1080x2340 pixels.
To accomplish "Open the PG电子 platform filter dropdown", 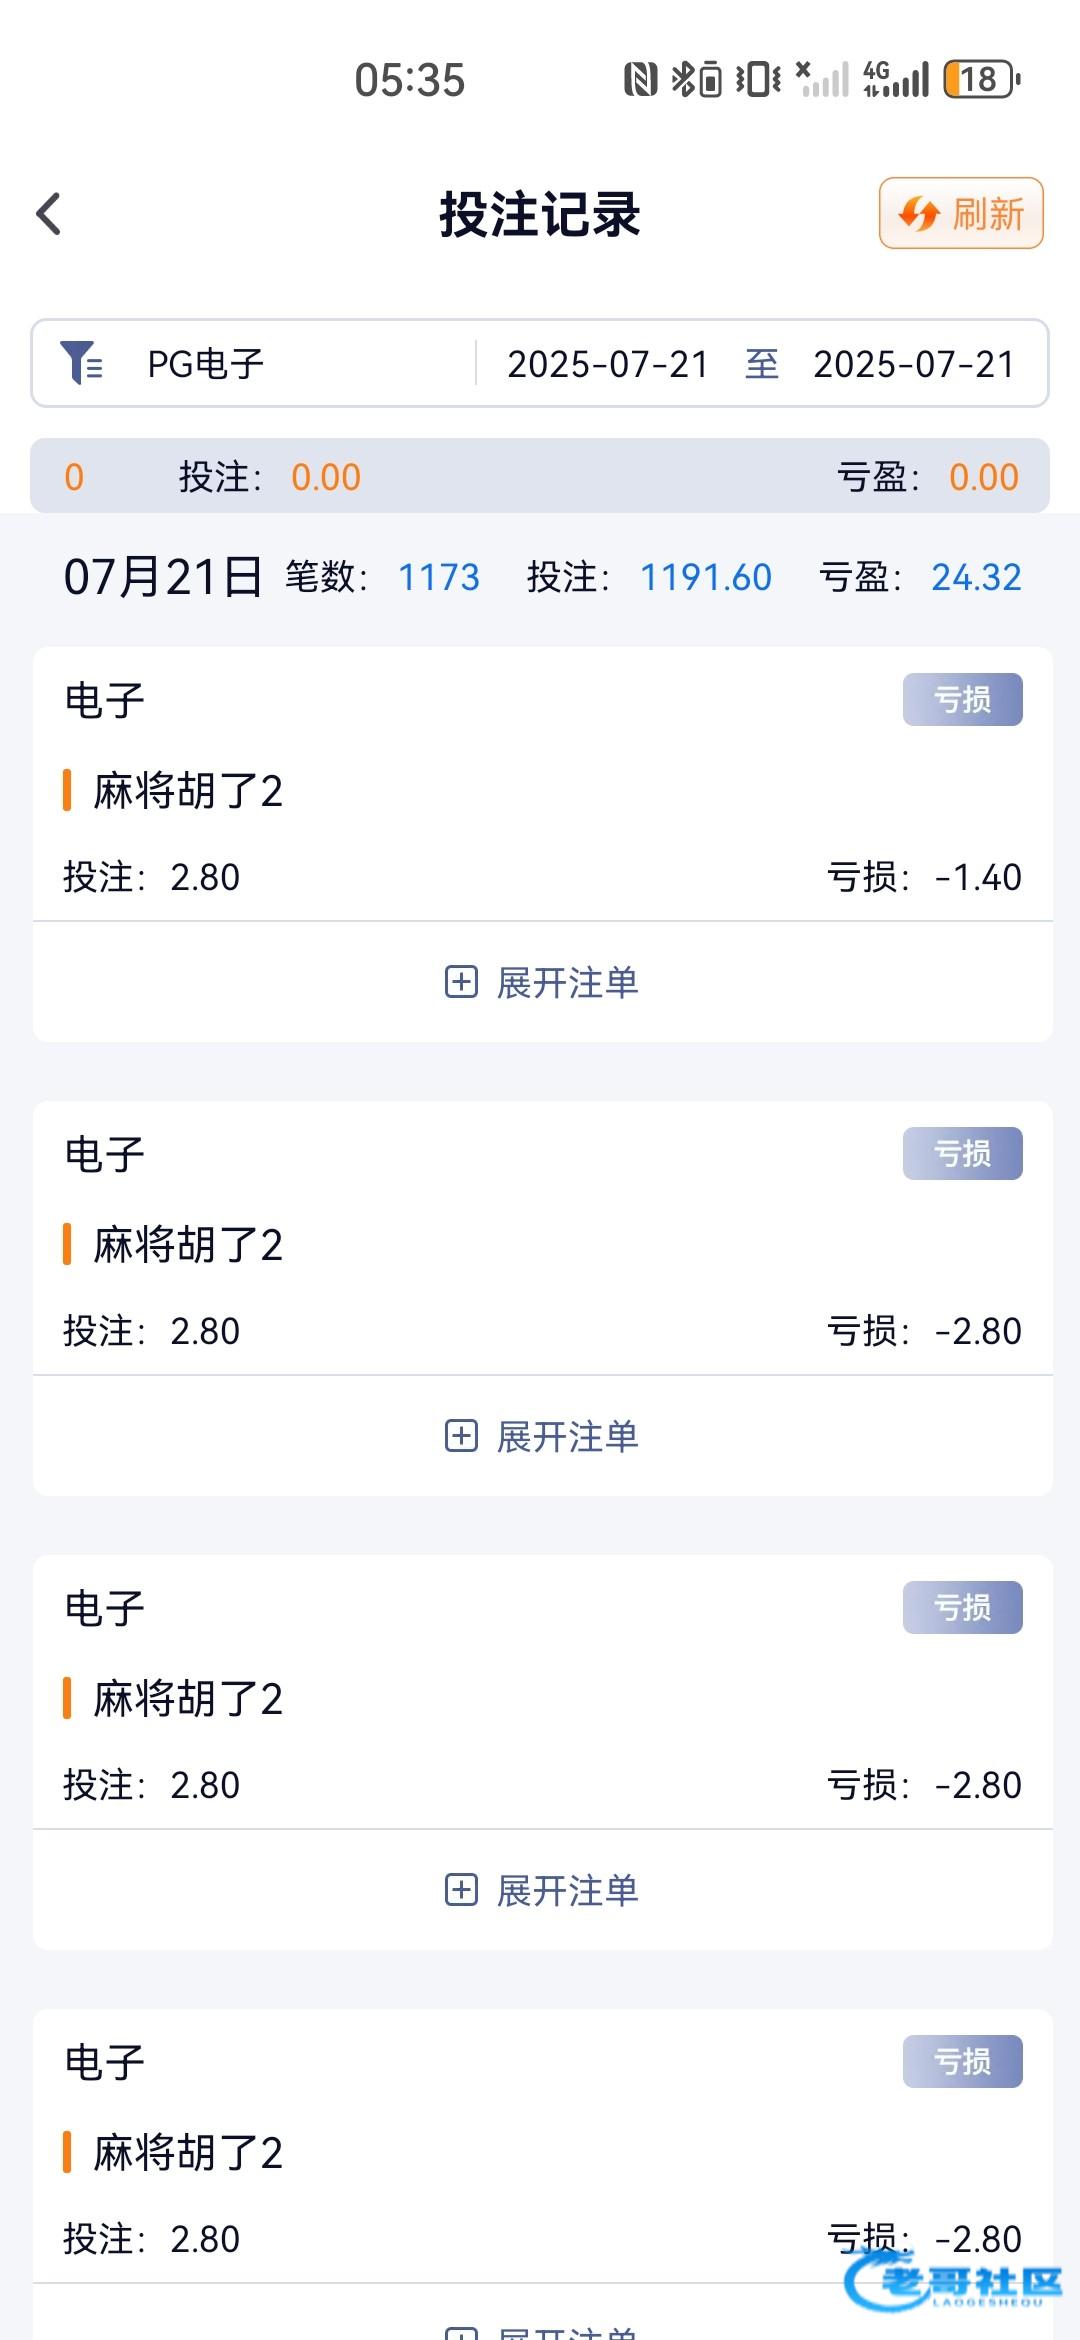I will tap(206, 364).
